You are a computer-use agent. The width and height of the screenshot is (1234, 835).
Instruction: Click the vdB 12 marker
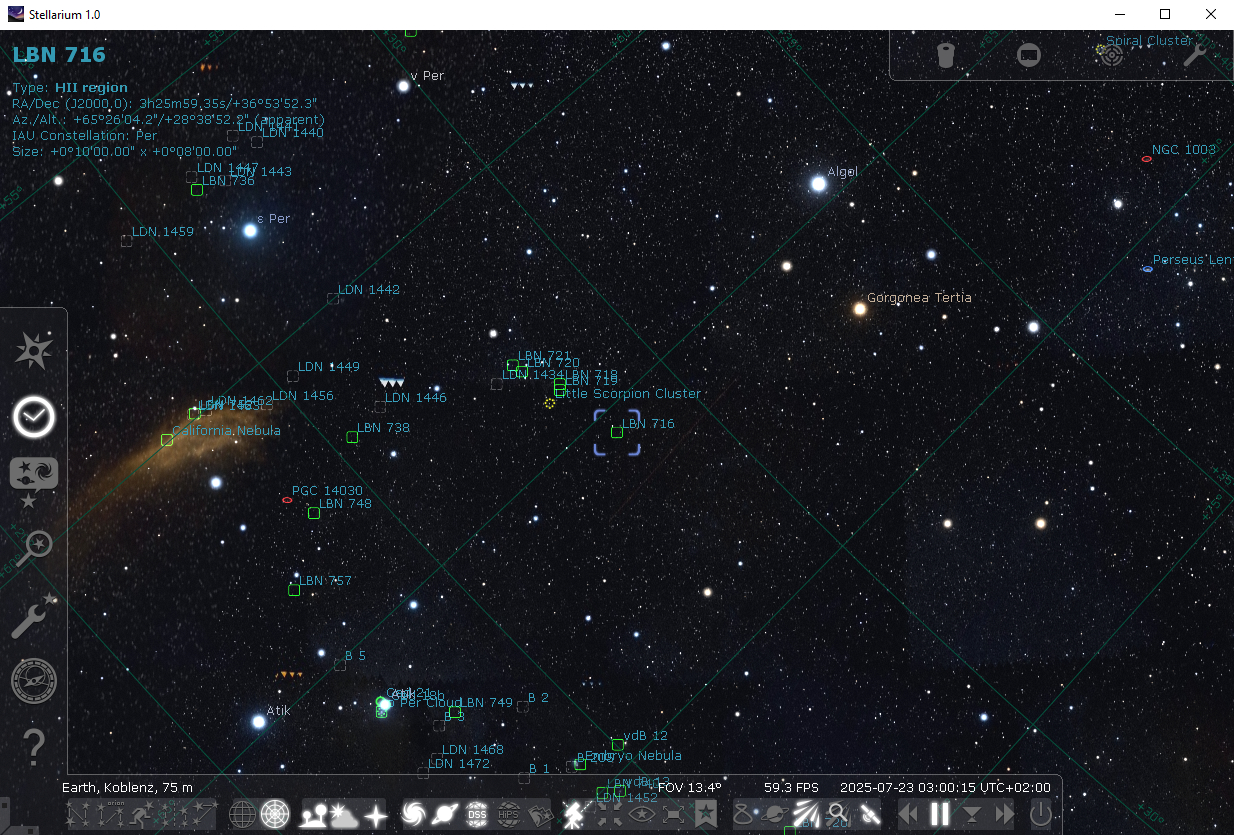point(618,745)
